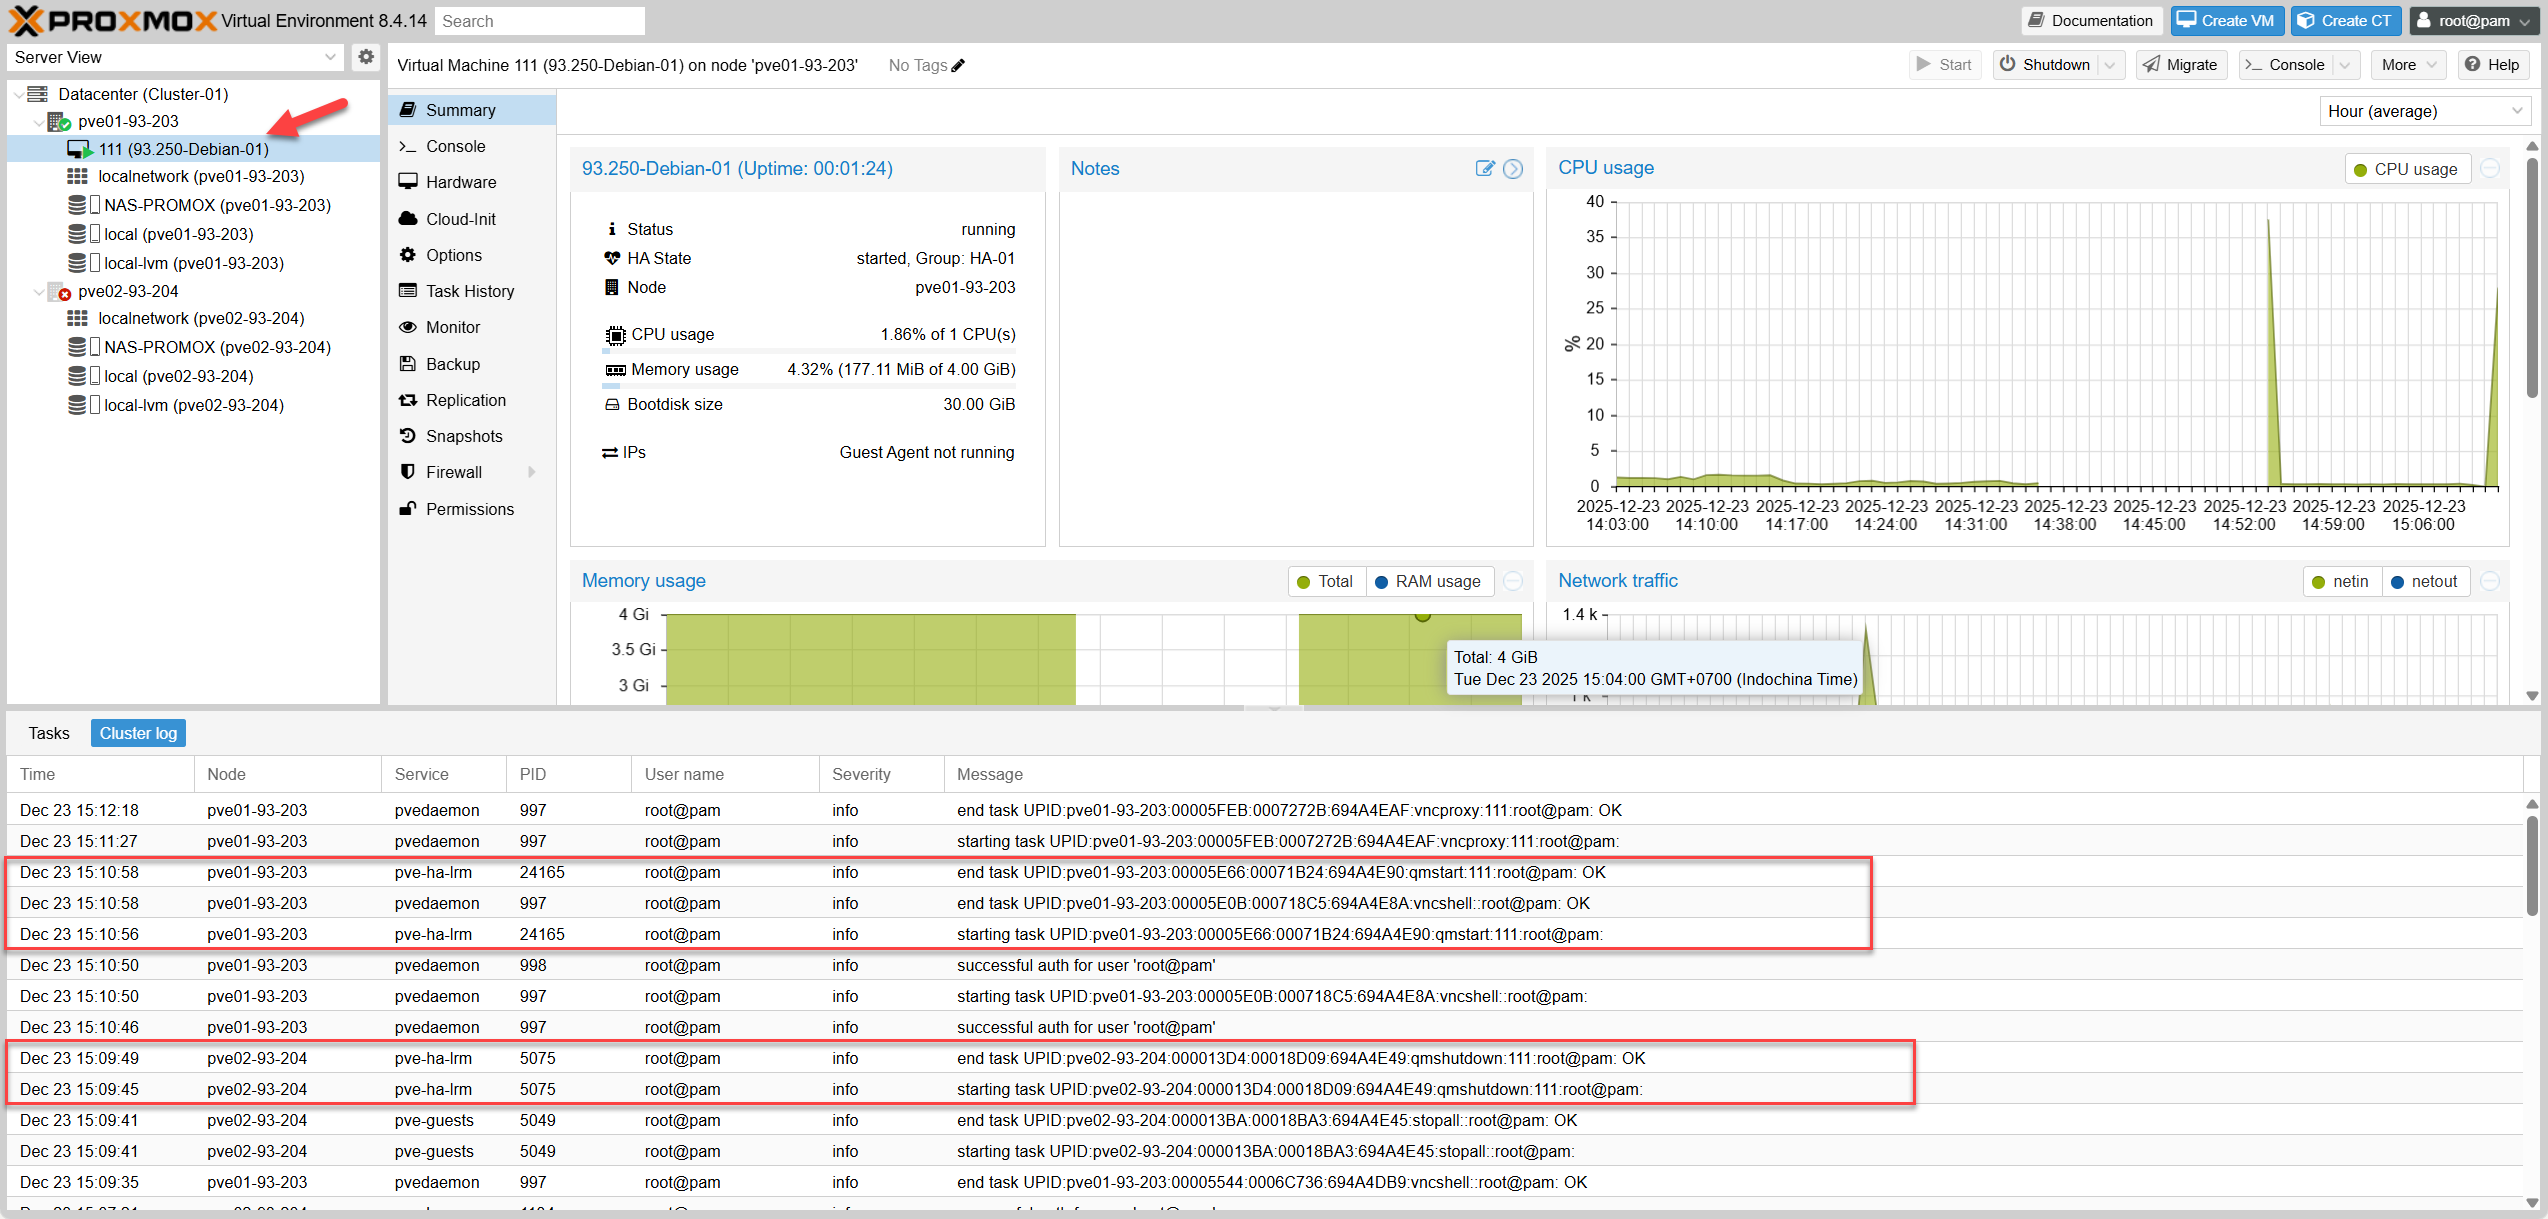Toggle the RAM usage legend series
The image size is (2548, 1219).
point(1428,582)
